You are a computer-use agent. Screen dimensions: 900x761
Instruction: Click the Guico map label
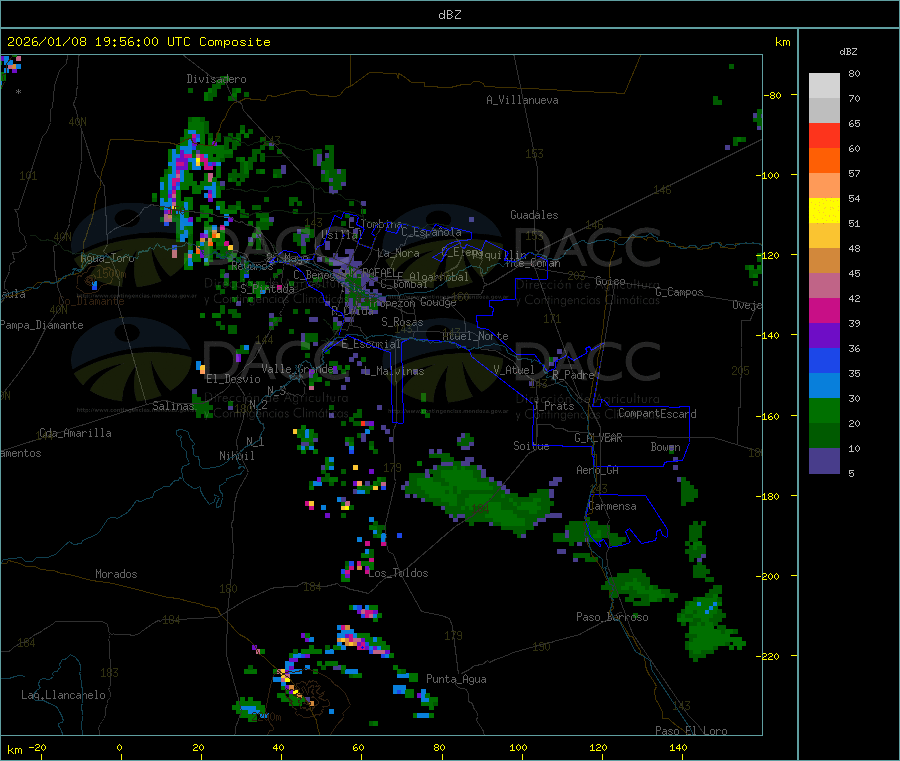pos(610,282)
